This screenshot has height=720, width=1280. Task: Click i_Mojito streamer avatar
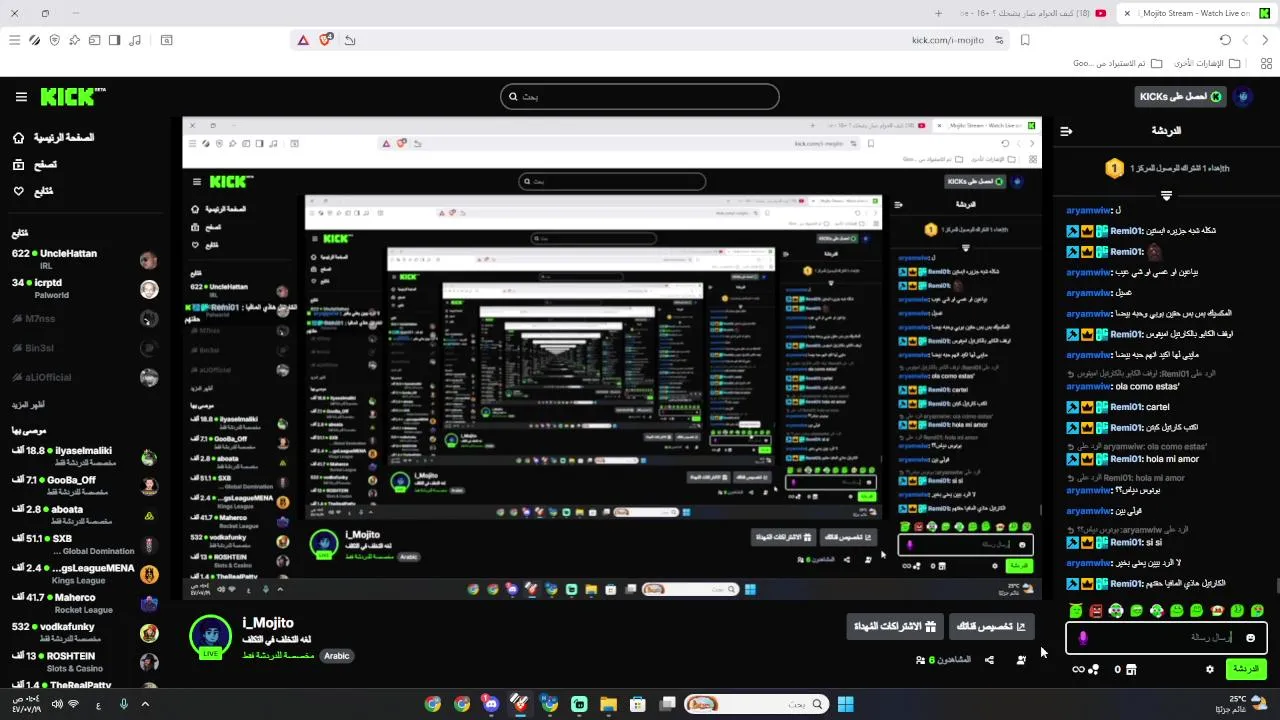tap(211, 636)
